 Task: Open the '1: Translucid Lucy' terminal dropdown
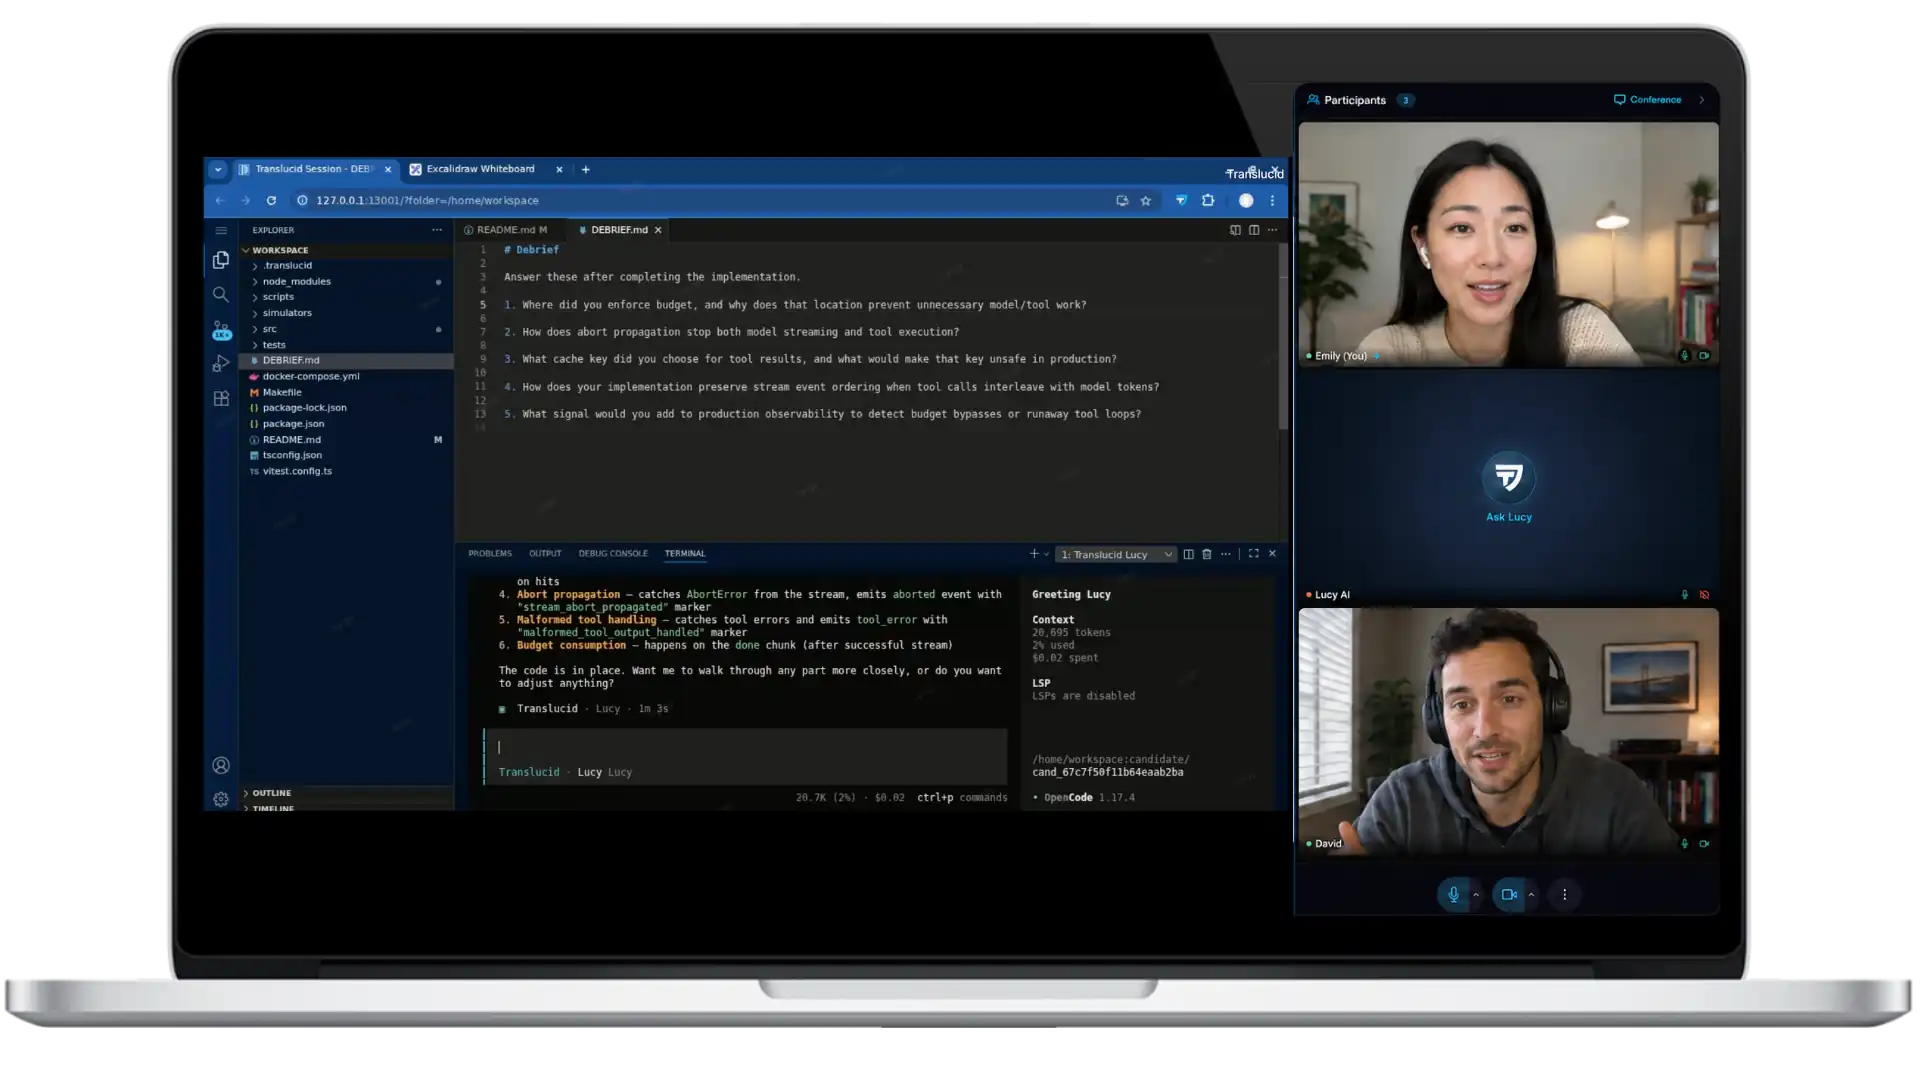coord(1116,555)
